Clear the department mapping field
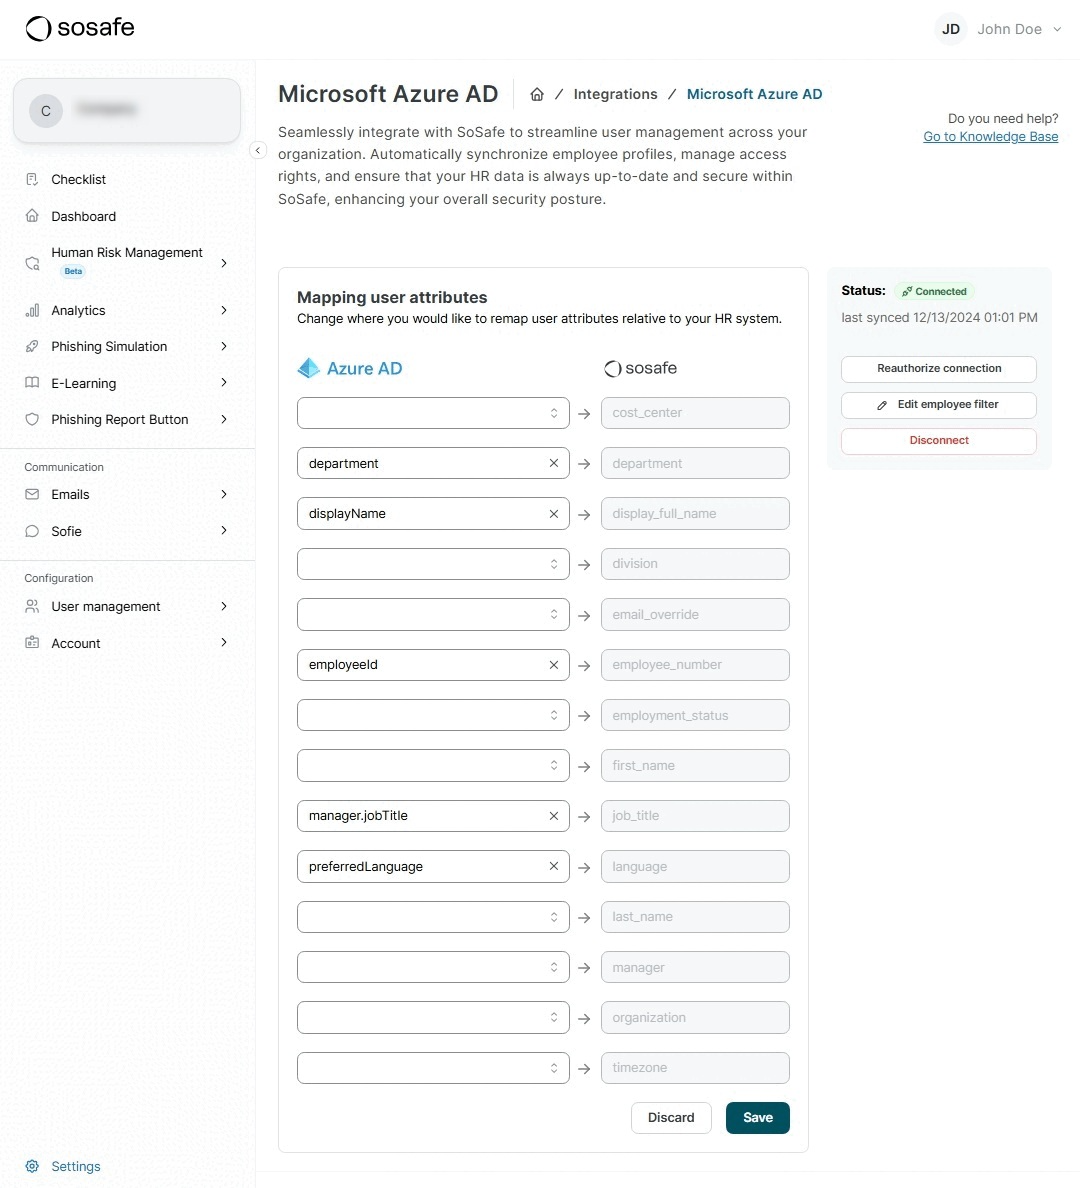 coord(554,463)
